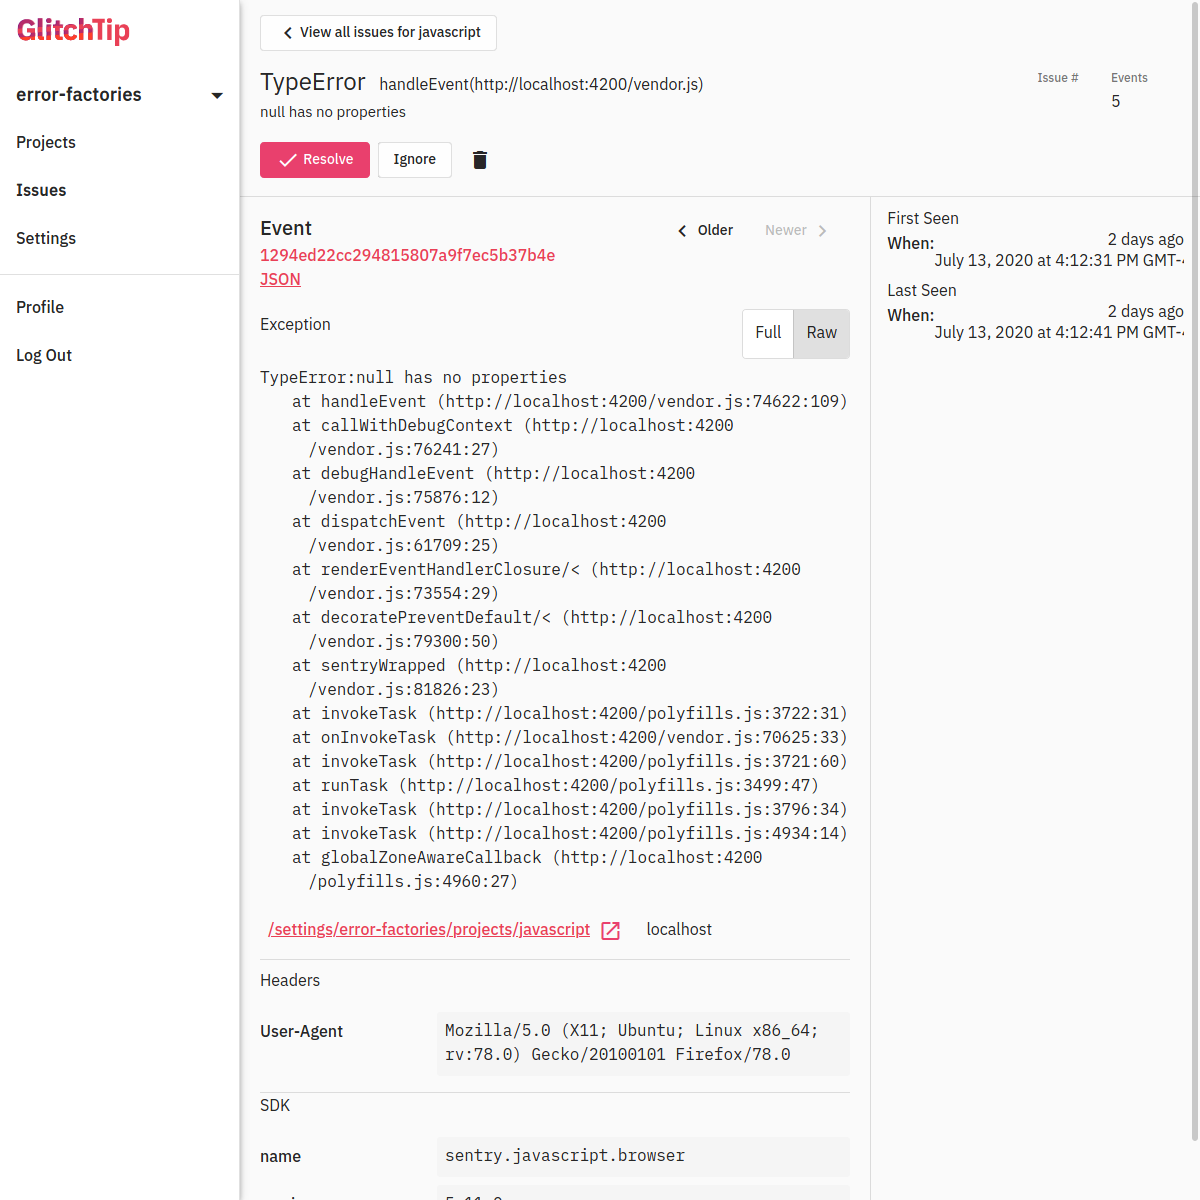1200x1200 pixels.
Task: Click the Older event chevron arrow
Action: click(683, 231)
